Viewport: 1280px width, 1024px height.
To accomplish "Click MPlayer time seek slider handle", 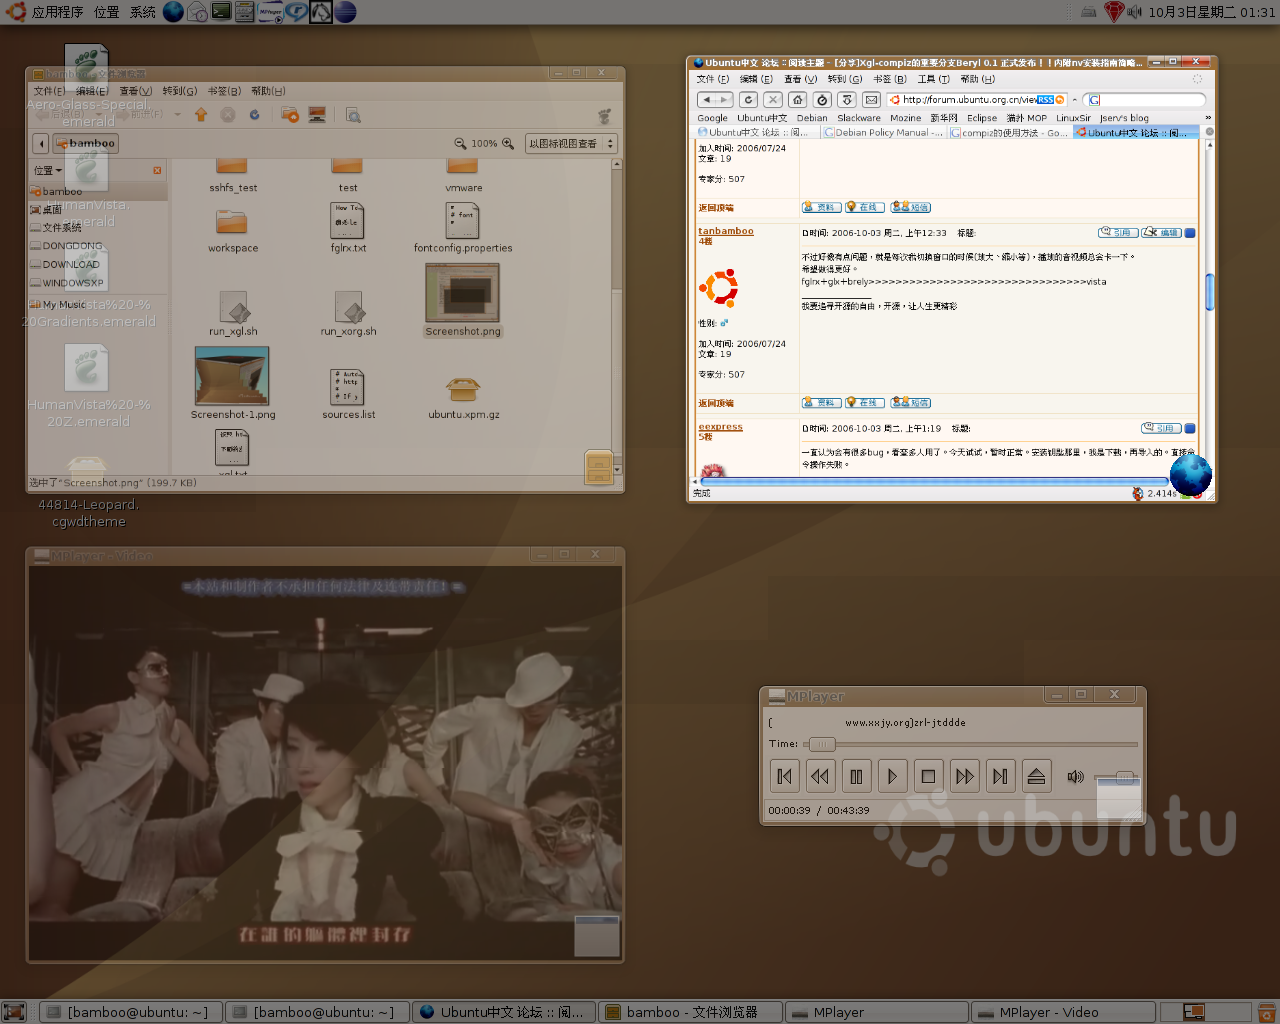I will click(x=822, y=744).
